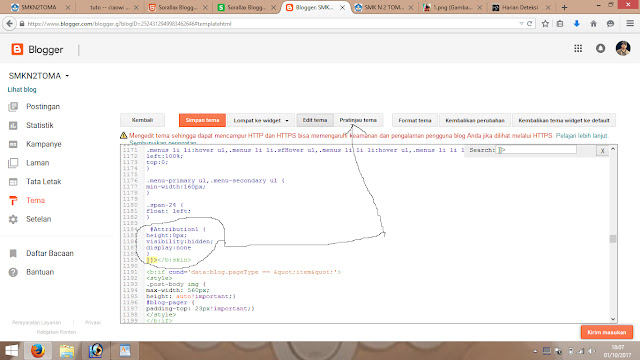Click the Kampanye sidebar icon
This screenshot has width=640, height=360.
click(x=13, y=144)
